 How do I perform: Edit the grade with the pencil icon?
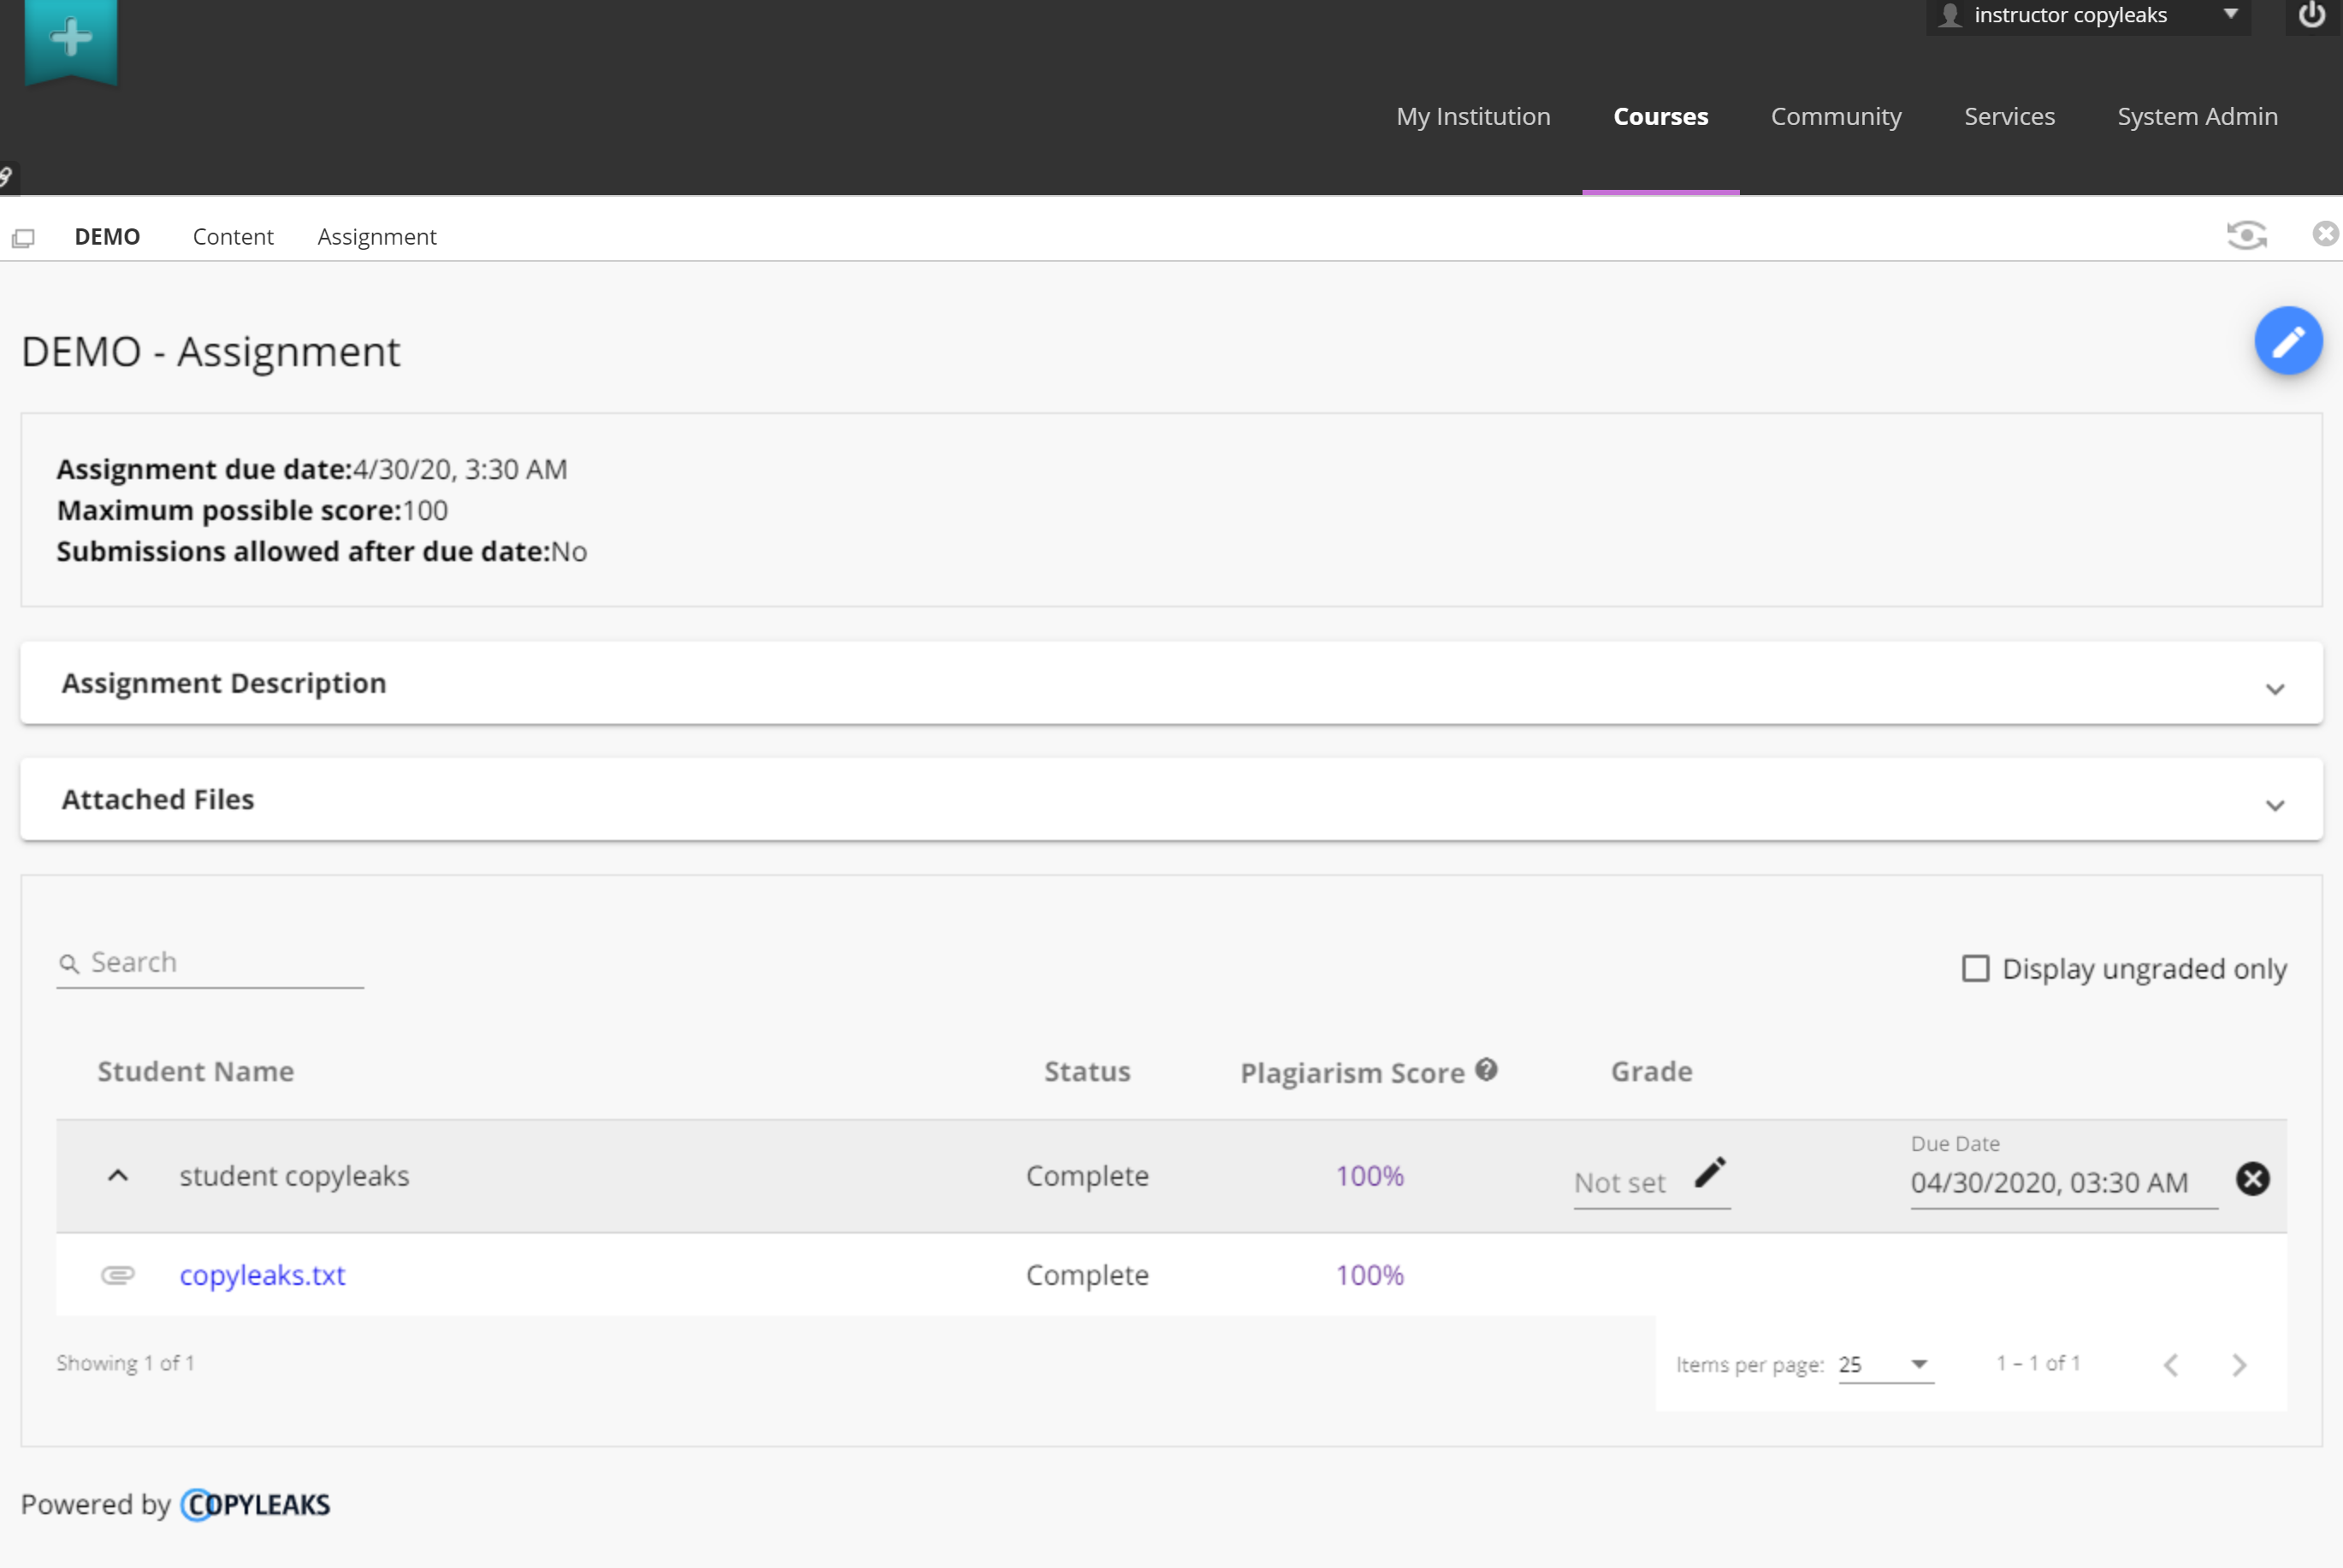[1710, 1172]
